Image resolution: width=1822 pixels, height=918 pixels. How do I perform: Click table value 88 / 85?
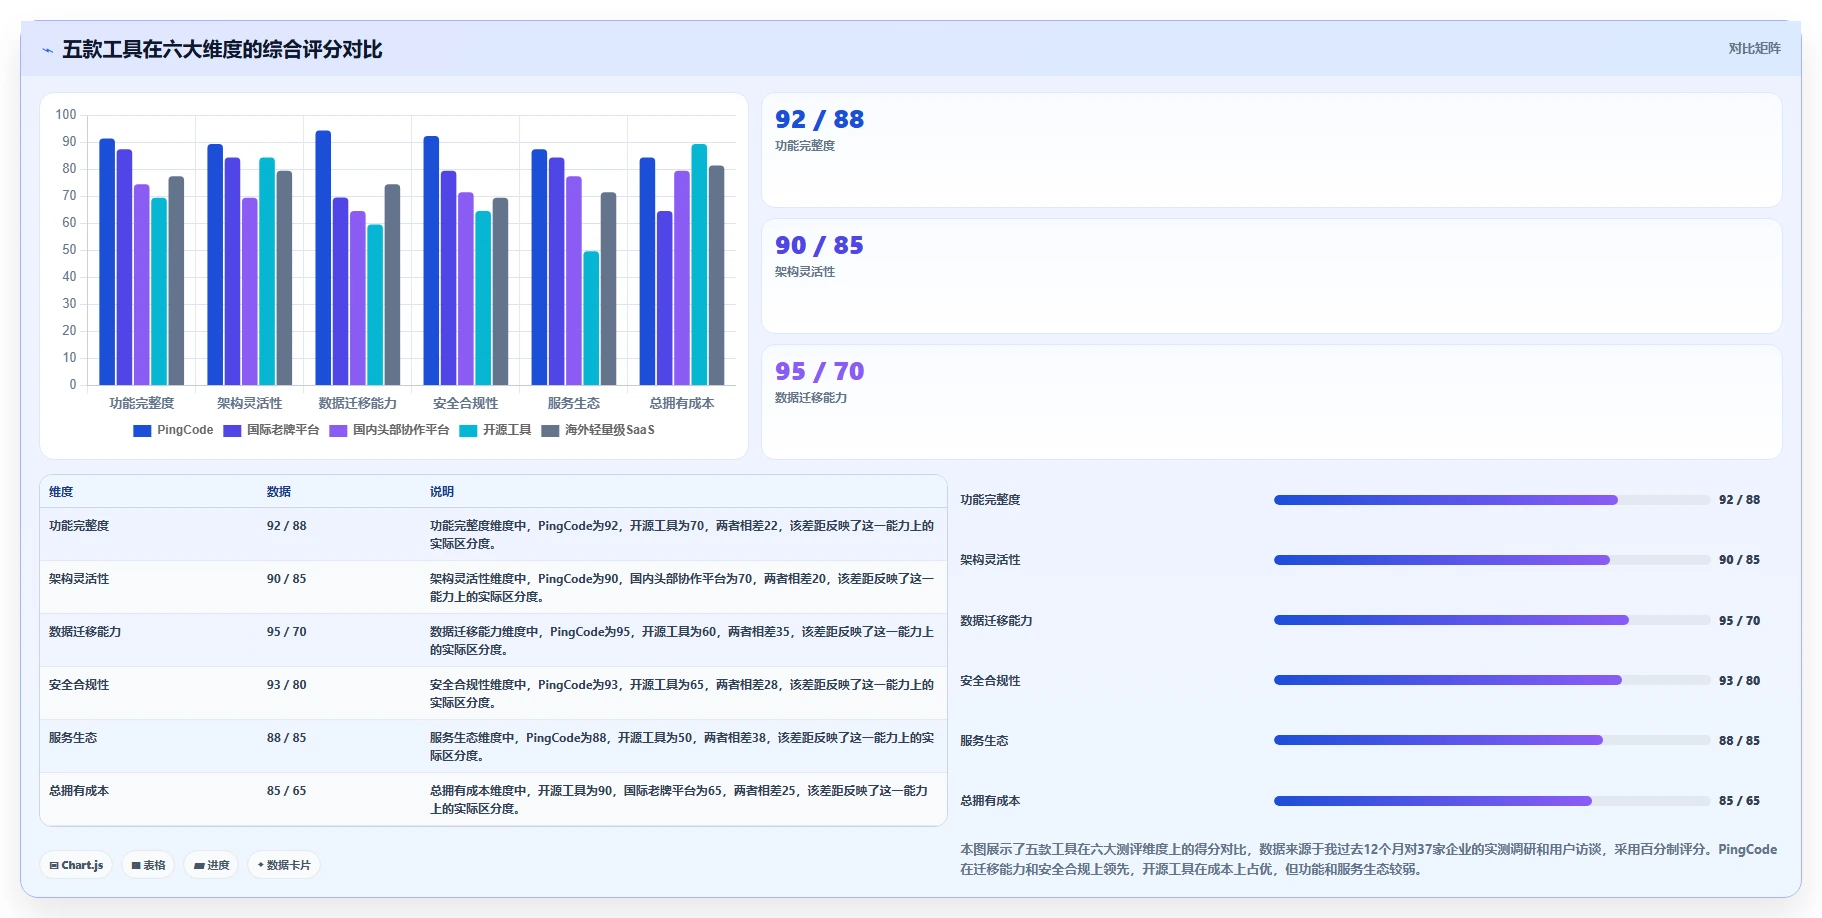[x=287, y=738]
